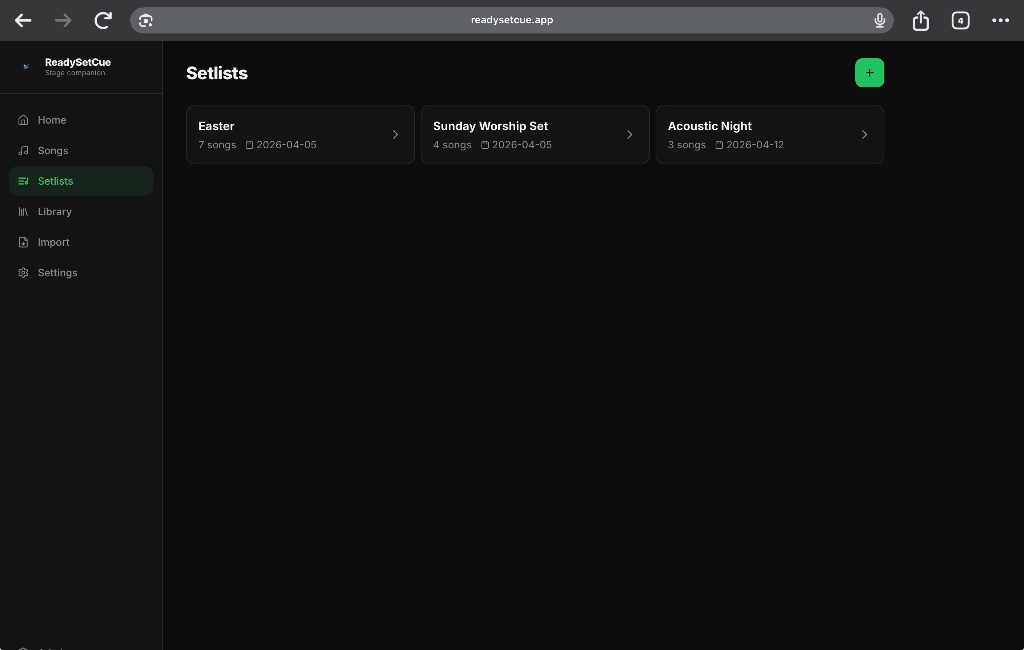The height and width of the screenshot is (650, 1024).
Task: Click the Settings gear icon
Action: (24, 272)
